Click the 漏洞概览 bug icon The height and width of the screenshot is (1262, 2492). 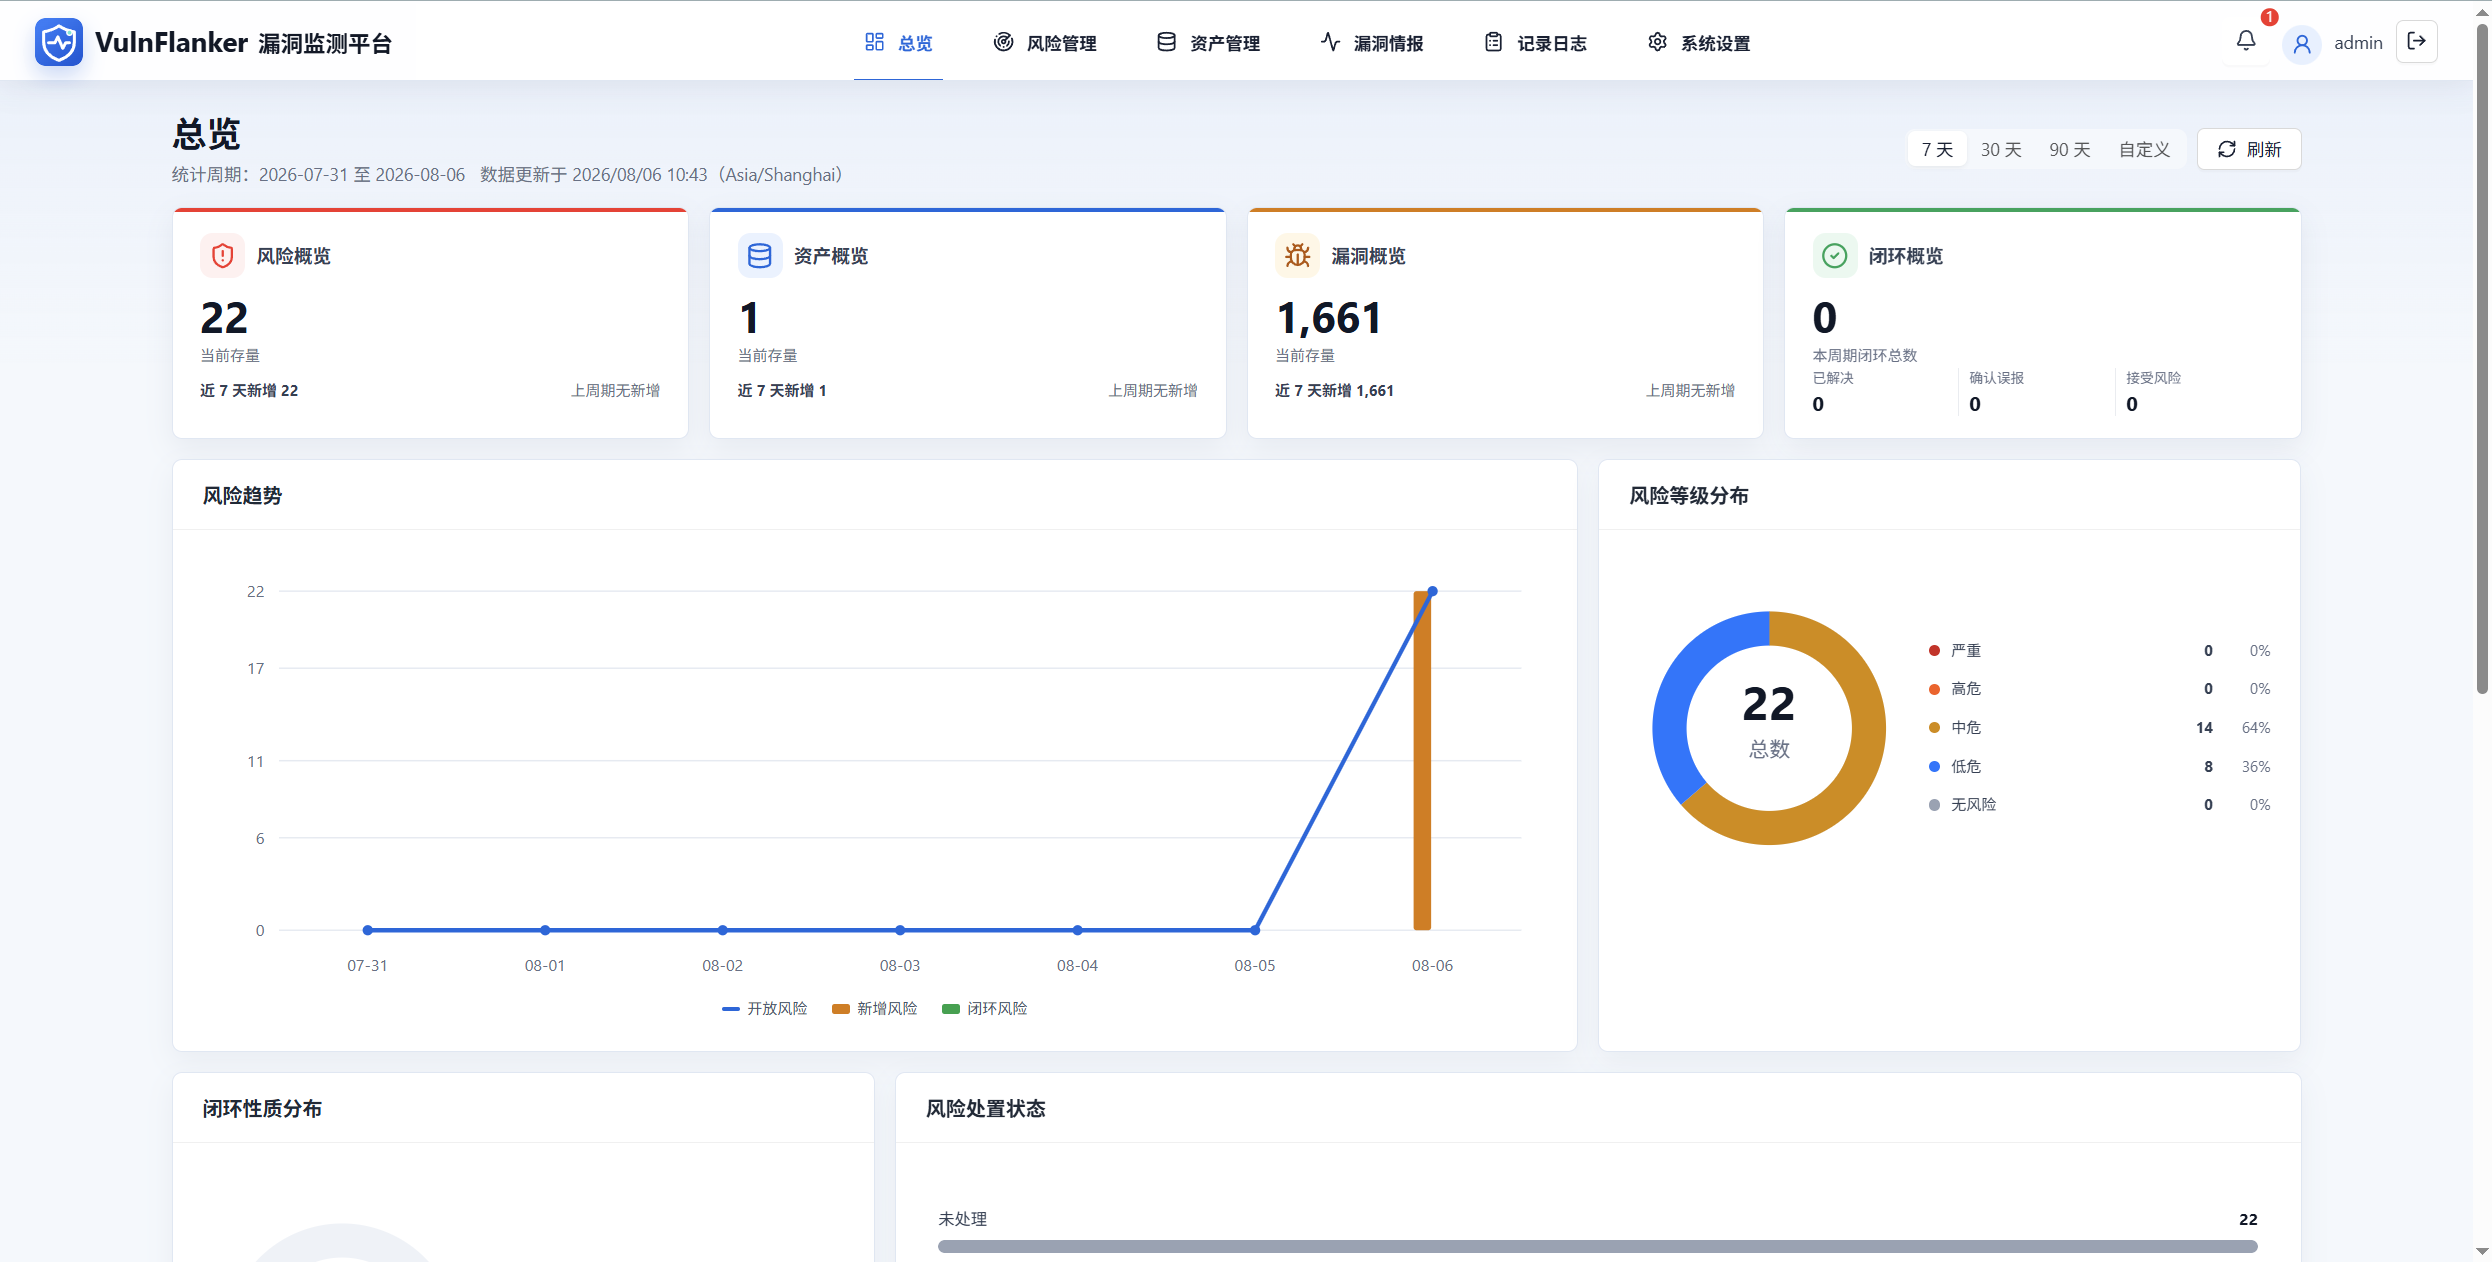[x=1298, y=256]
